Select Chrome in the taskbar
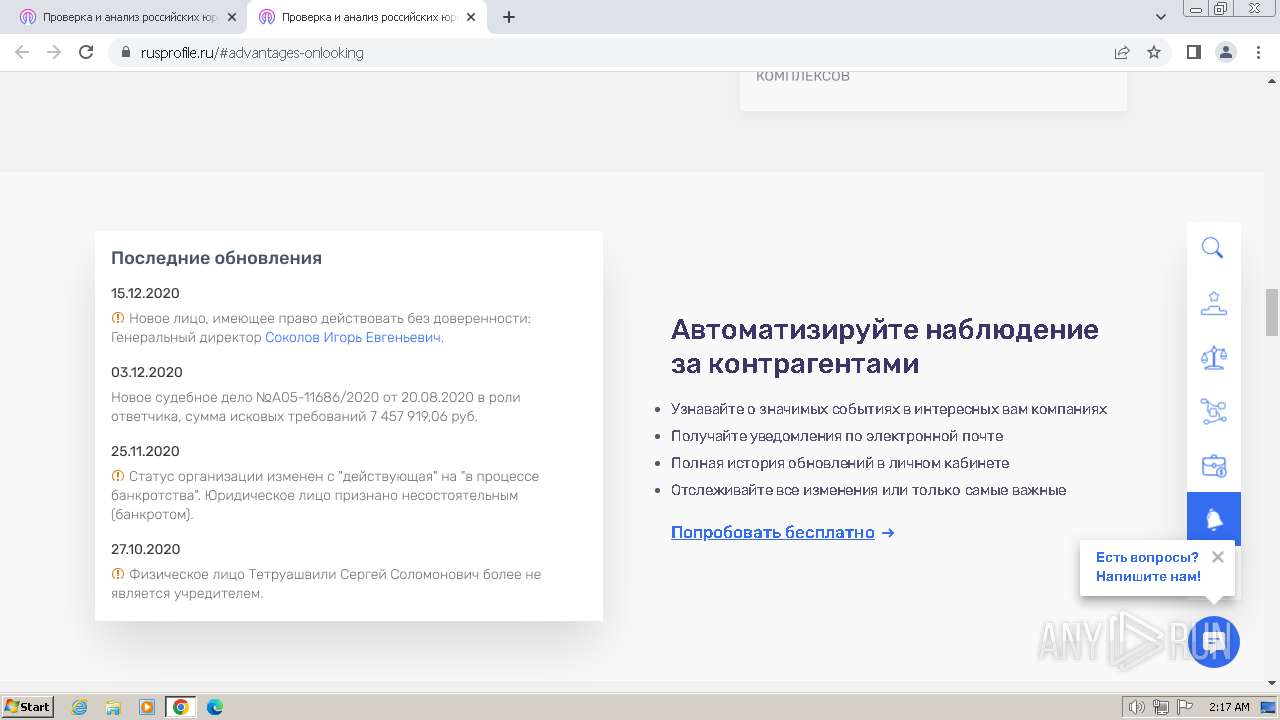Screen dimensions: 1280x720 (181, 707)
